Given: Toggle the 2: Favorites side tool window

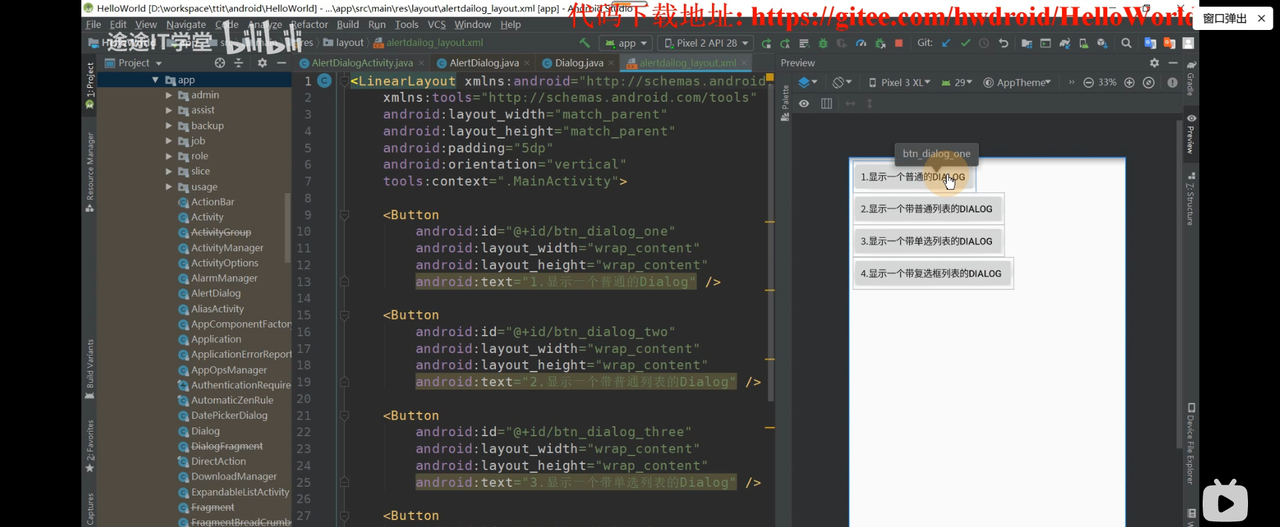Looking at the screenshot, I should pos(89,445).
